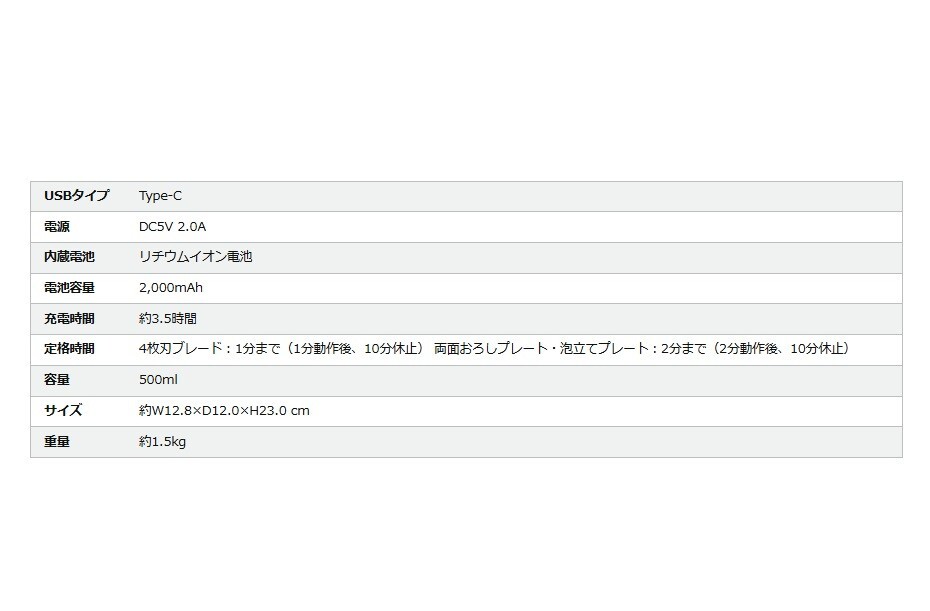Click the '重量' row label
Screen dimensions: 930x611
[x=57, y=441]
